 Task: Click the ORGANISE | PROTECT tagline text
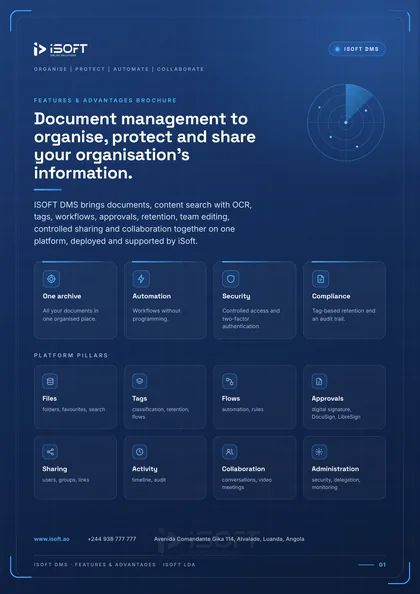[119, 69]
